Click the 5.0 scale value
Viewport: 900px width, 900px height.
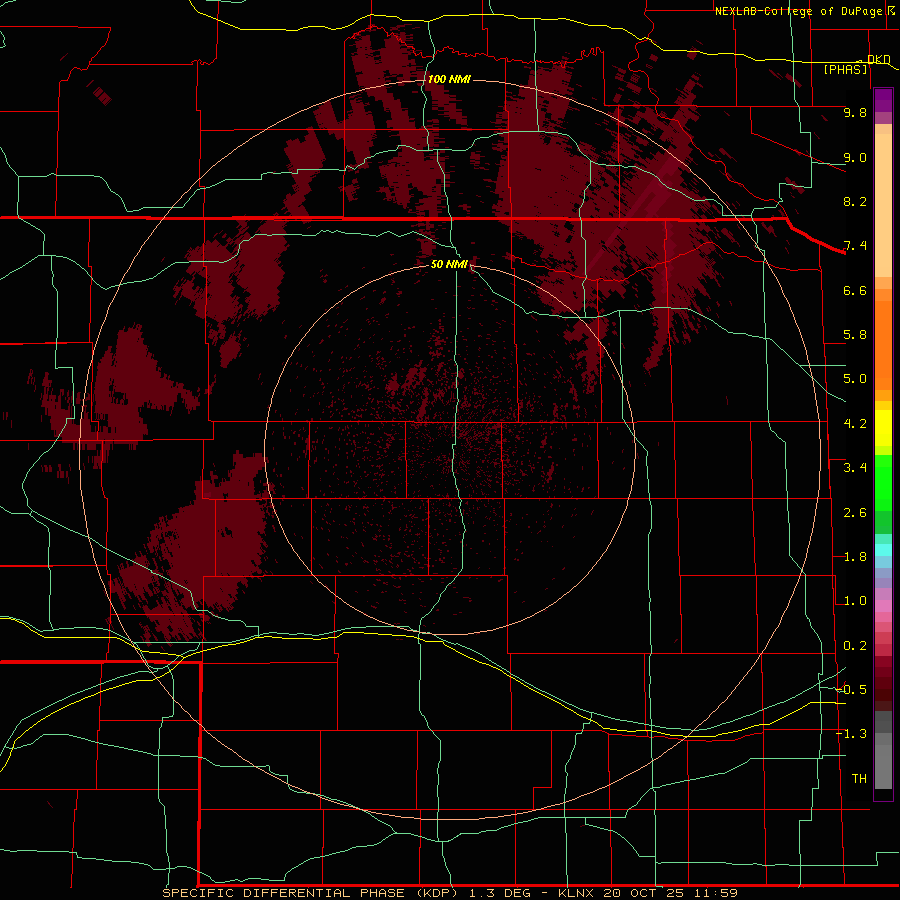pyautogui.click(x=855, y=379)
